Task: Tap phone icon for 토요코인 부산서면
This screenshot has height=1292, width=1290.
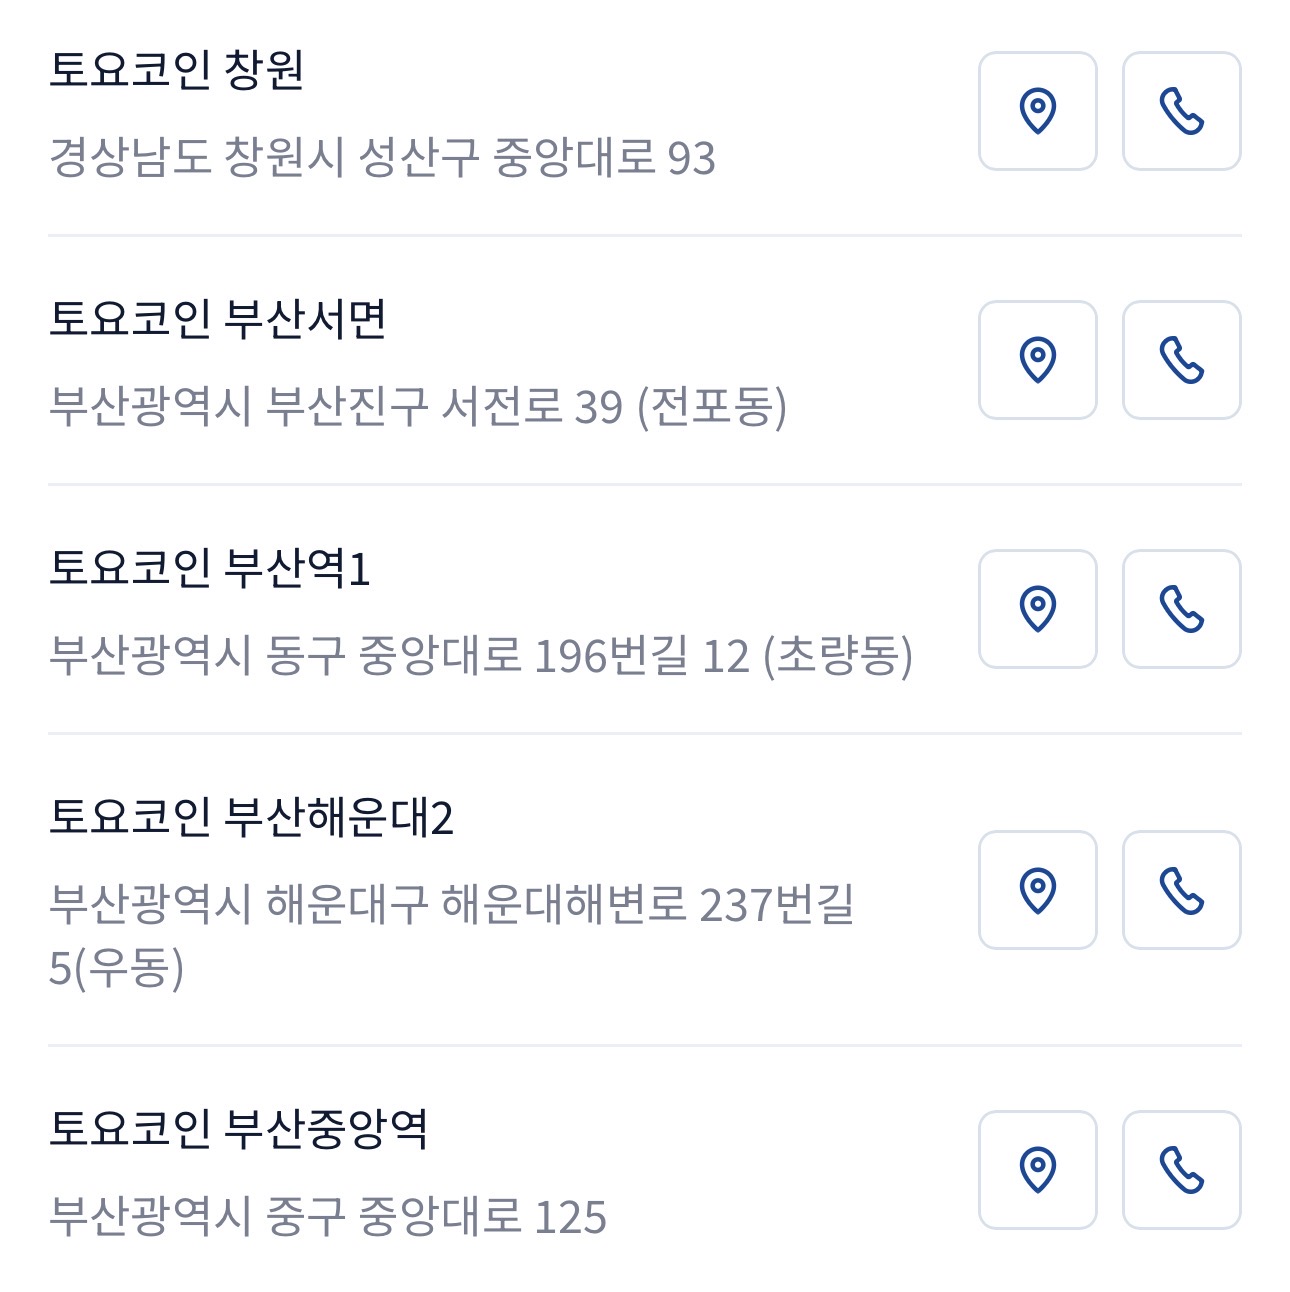Action: click(x=1181, y=360)
